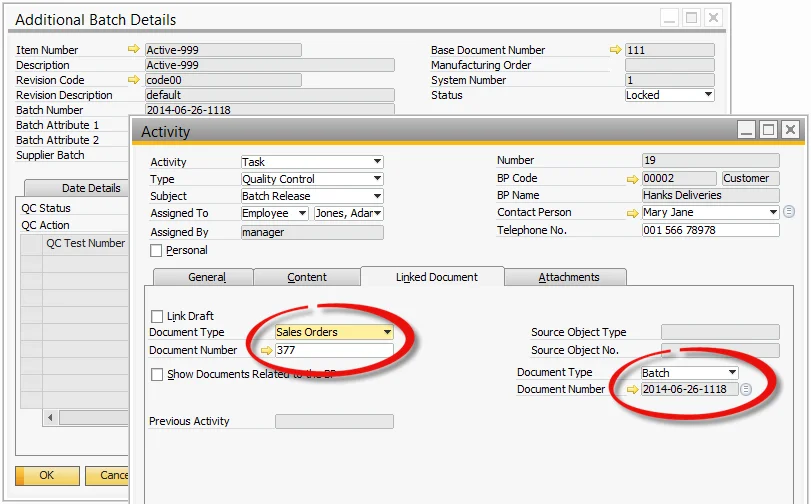Open the Subject Batch Release dropdown

[378, 196]
